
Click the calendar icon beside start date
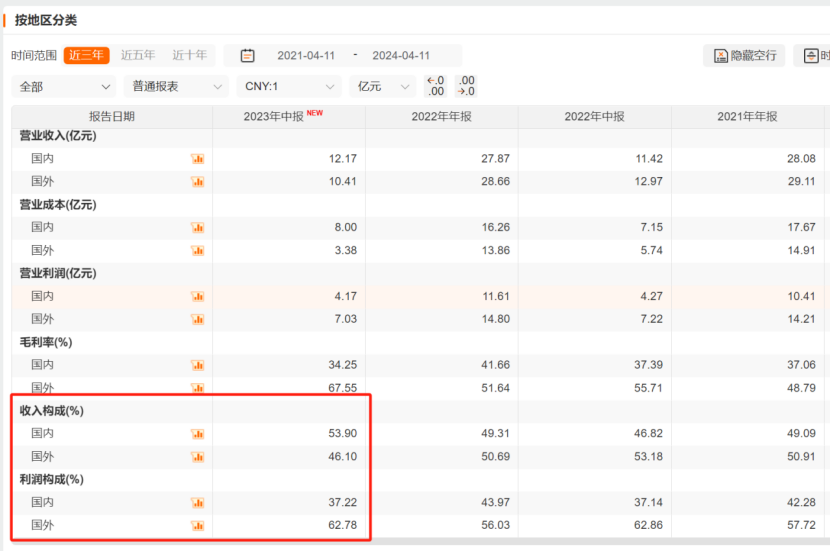point(248,56)
